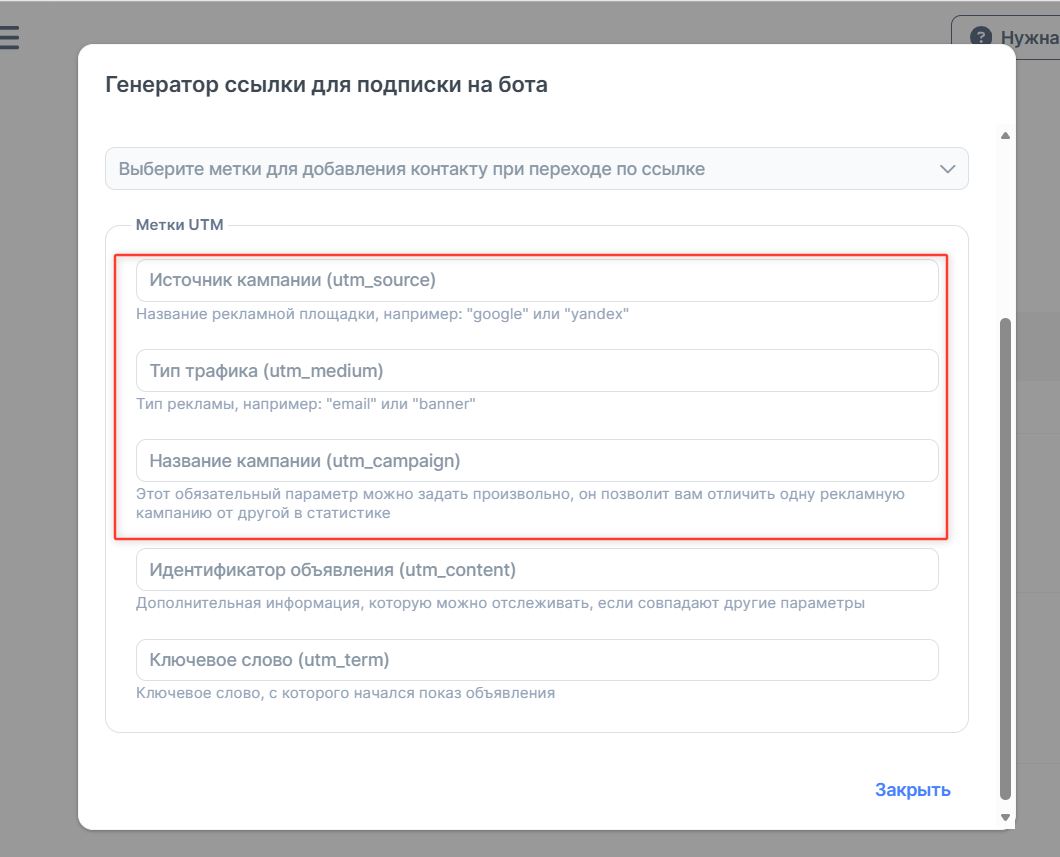1060x857 pixels.
Task: Click the hint mentioning "email" или "banner"
Action: (306, 404)
